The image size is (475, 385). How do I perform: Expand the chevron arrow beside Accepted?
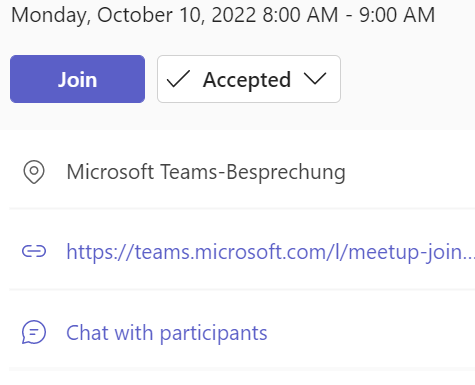(x=315, y=79)
